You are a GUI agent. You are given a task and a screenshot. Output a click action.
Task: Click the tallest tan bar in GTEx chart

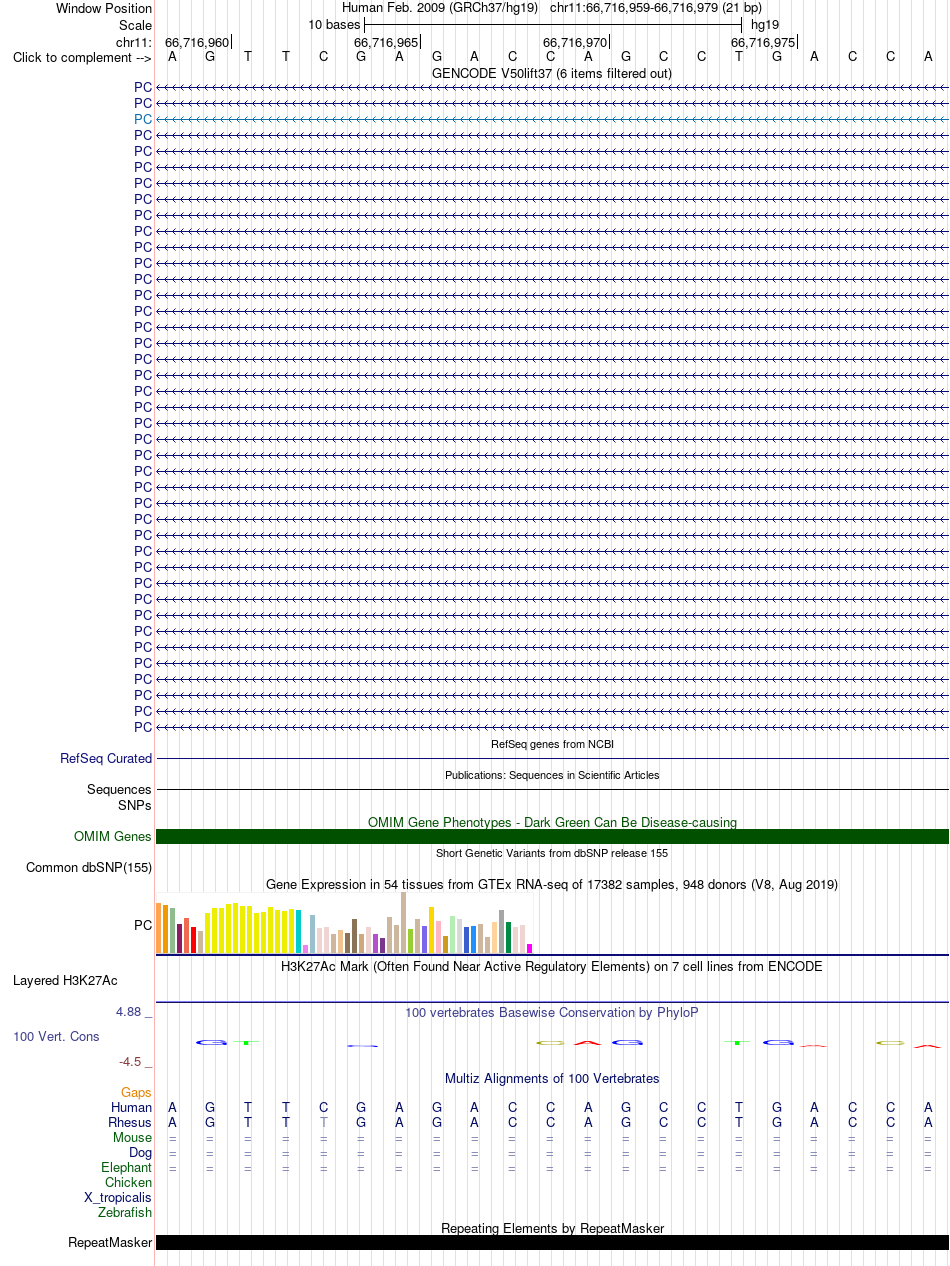pos(403,922)
